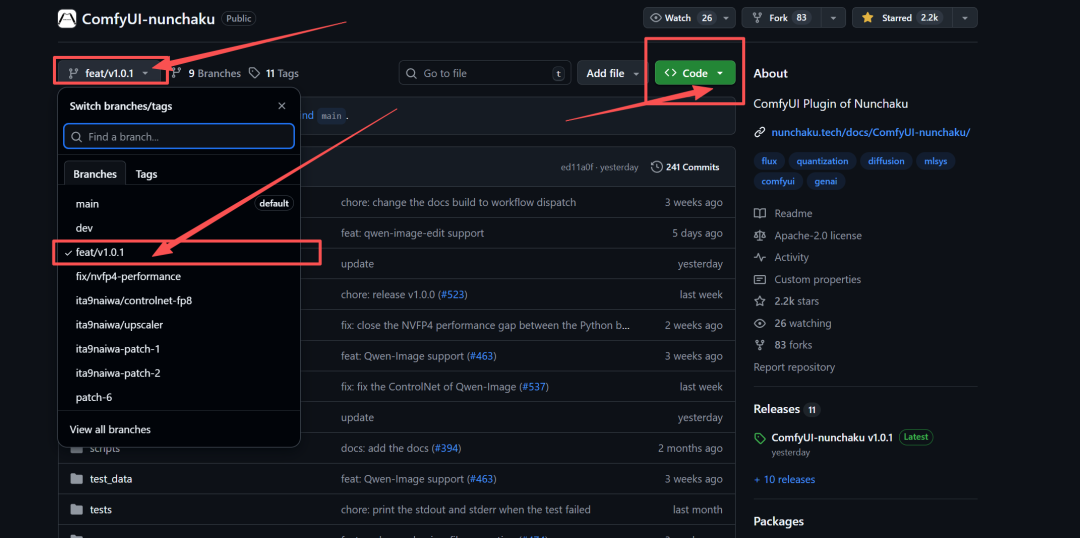Select the Branches tab
The width and height of the screenshot is (1080, 538).
(95, 174)
